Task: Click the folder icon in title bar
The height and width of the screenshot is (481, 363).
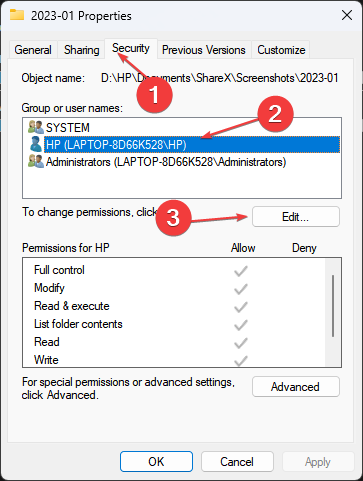Action: 17,15
